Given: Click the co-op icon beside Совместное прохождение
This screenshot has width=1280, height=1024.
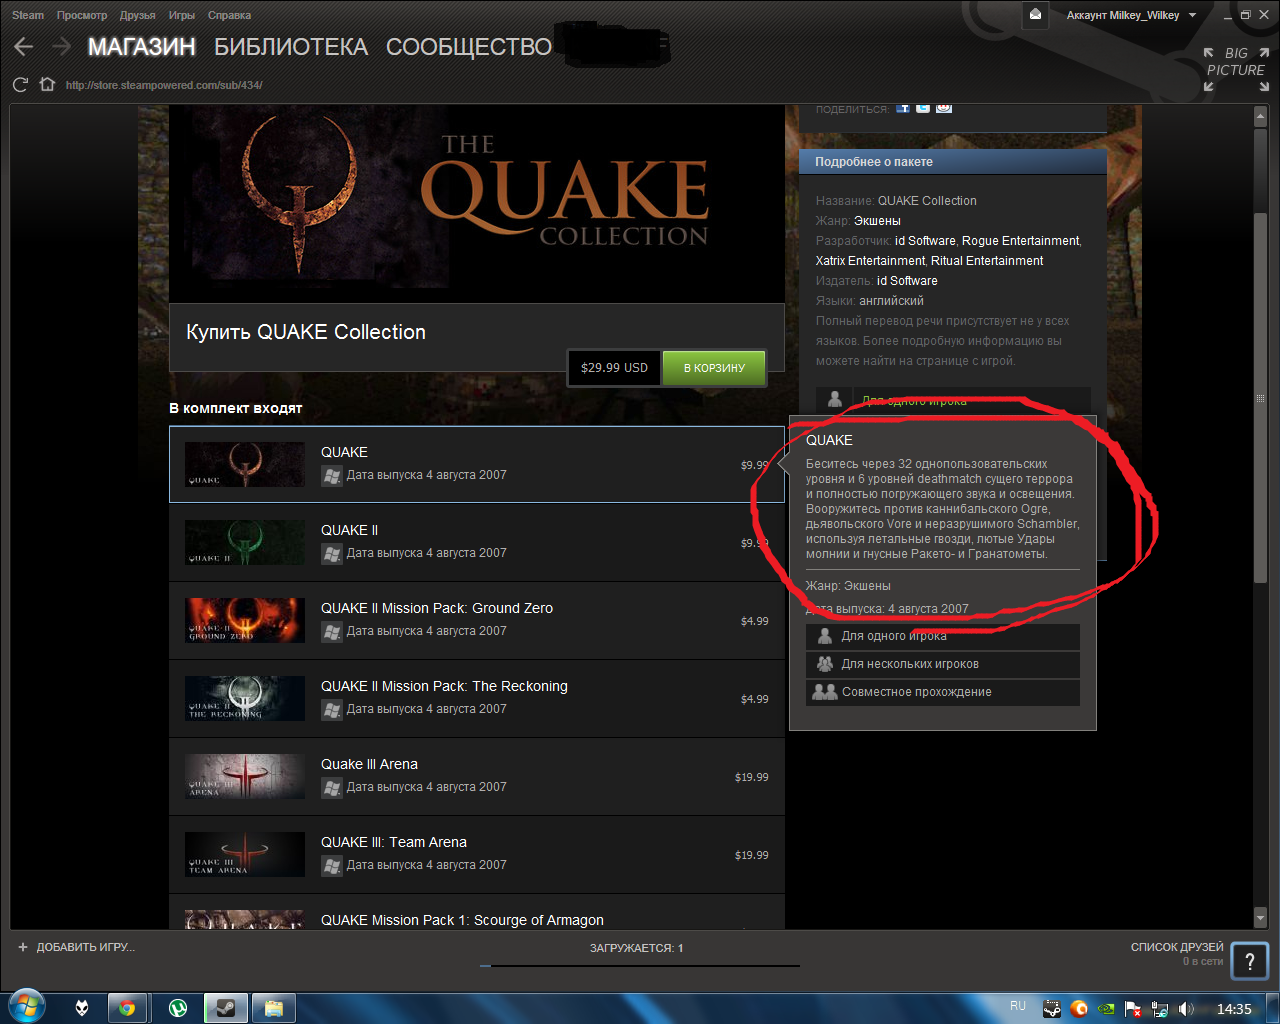Looking at the screenshot, I should [825, 691].
